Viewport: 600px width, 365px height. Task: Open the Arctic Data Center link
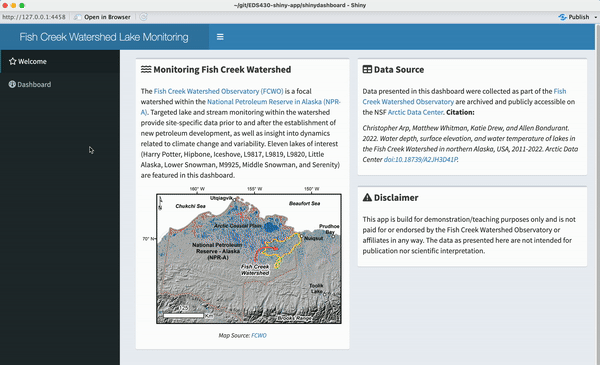coord(415,112)
